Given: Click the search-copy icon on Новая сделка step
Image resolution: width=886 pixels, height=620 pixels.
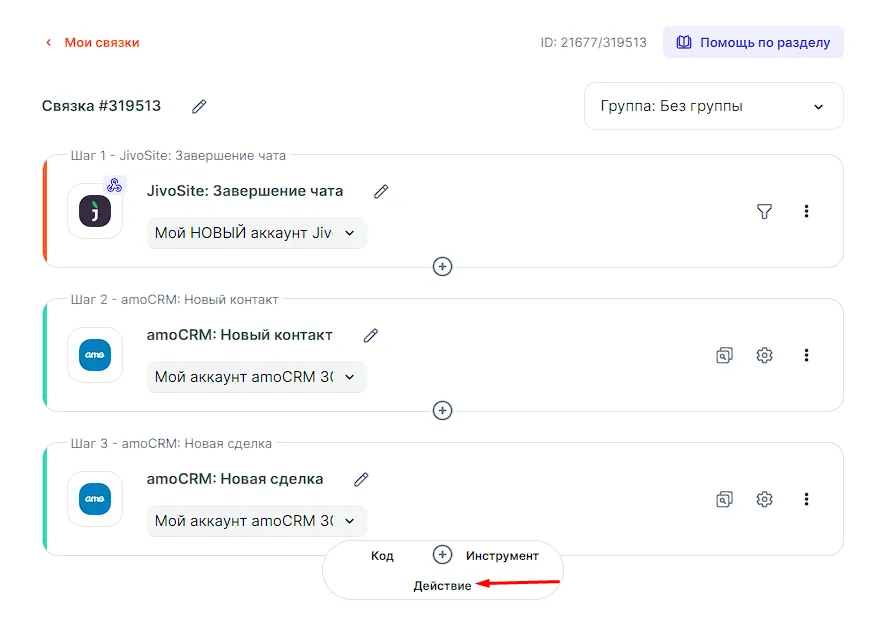Looking at the screenshot, I should pyautogui.click(x=724, y=499).
